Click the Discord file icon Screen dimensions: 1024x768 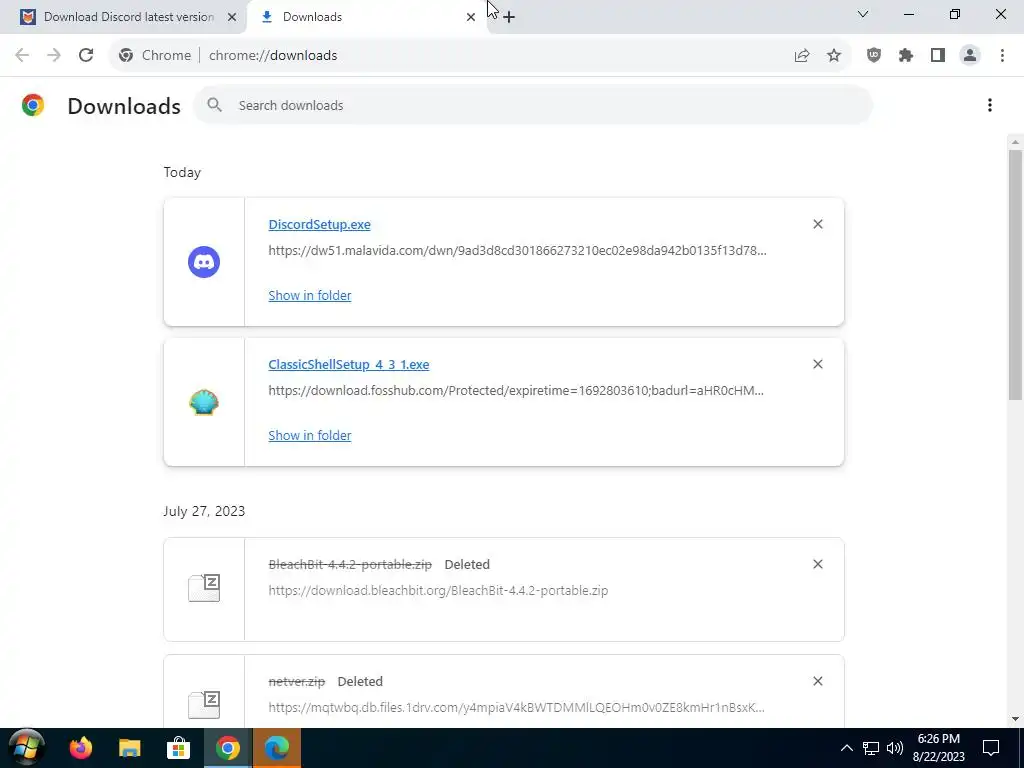click(204, 262)
